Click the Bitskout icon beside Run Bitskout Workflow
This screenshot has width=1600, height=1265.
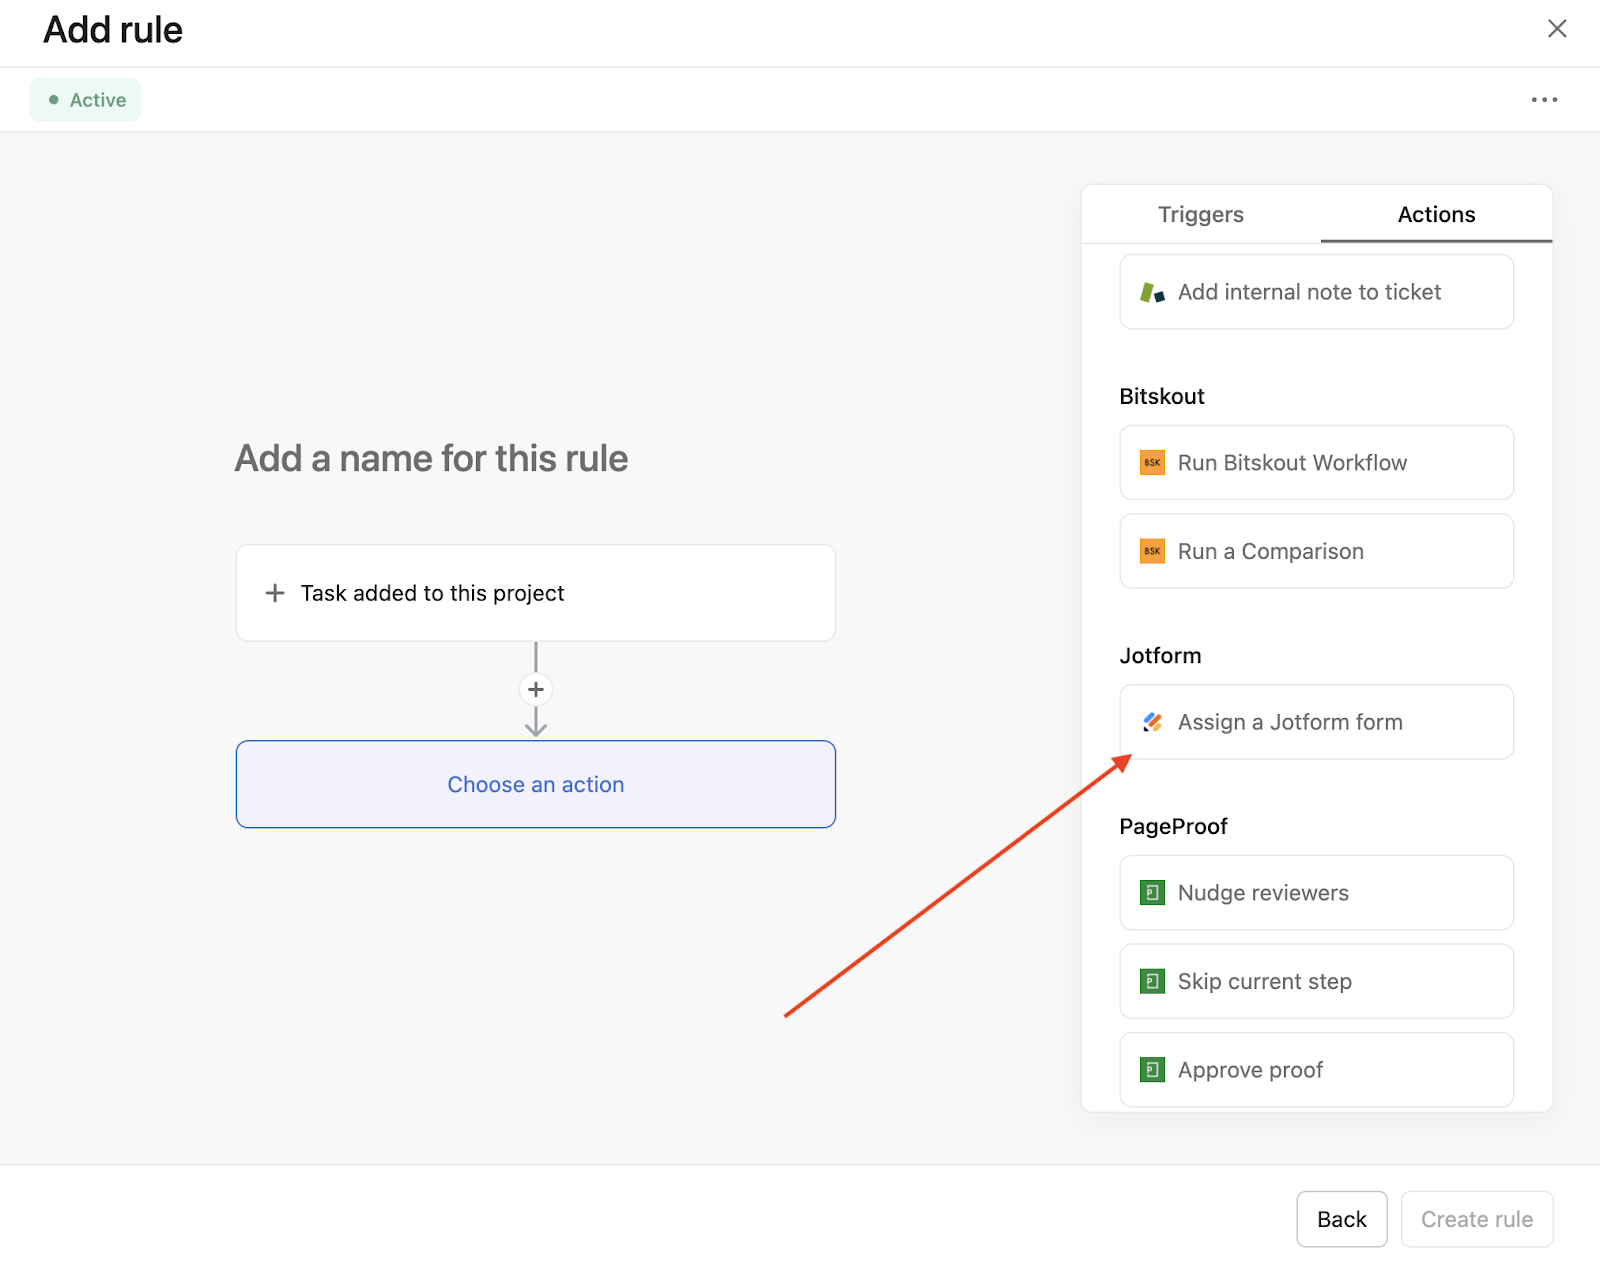[1152, 463]
